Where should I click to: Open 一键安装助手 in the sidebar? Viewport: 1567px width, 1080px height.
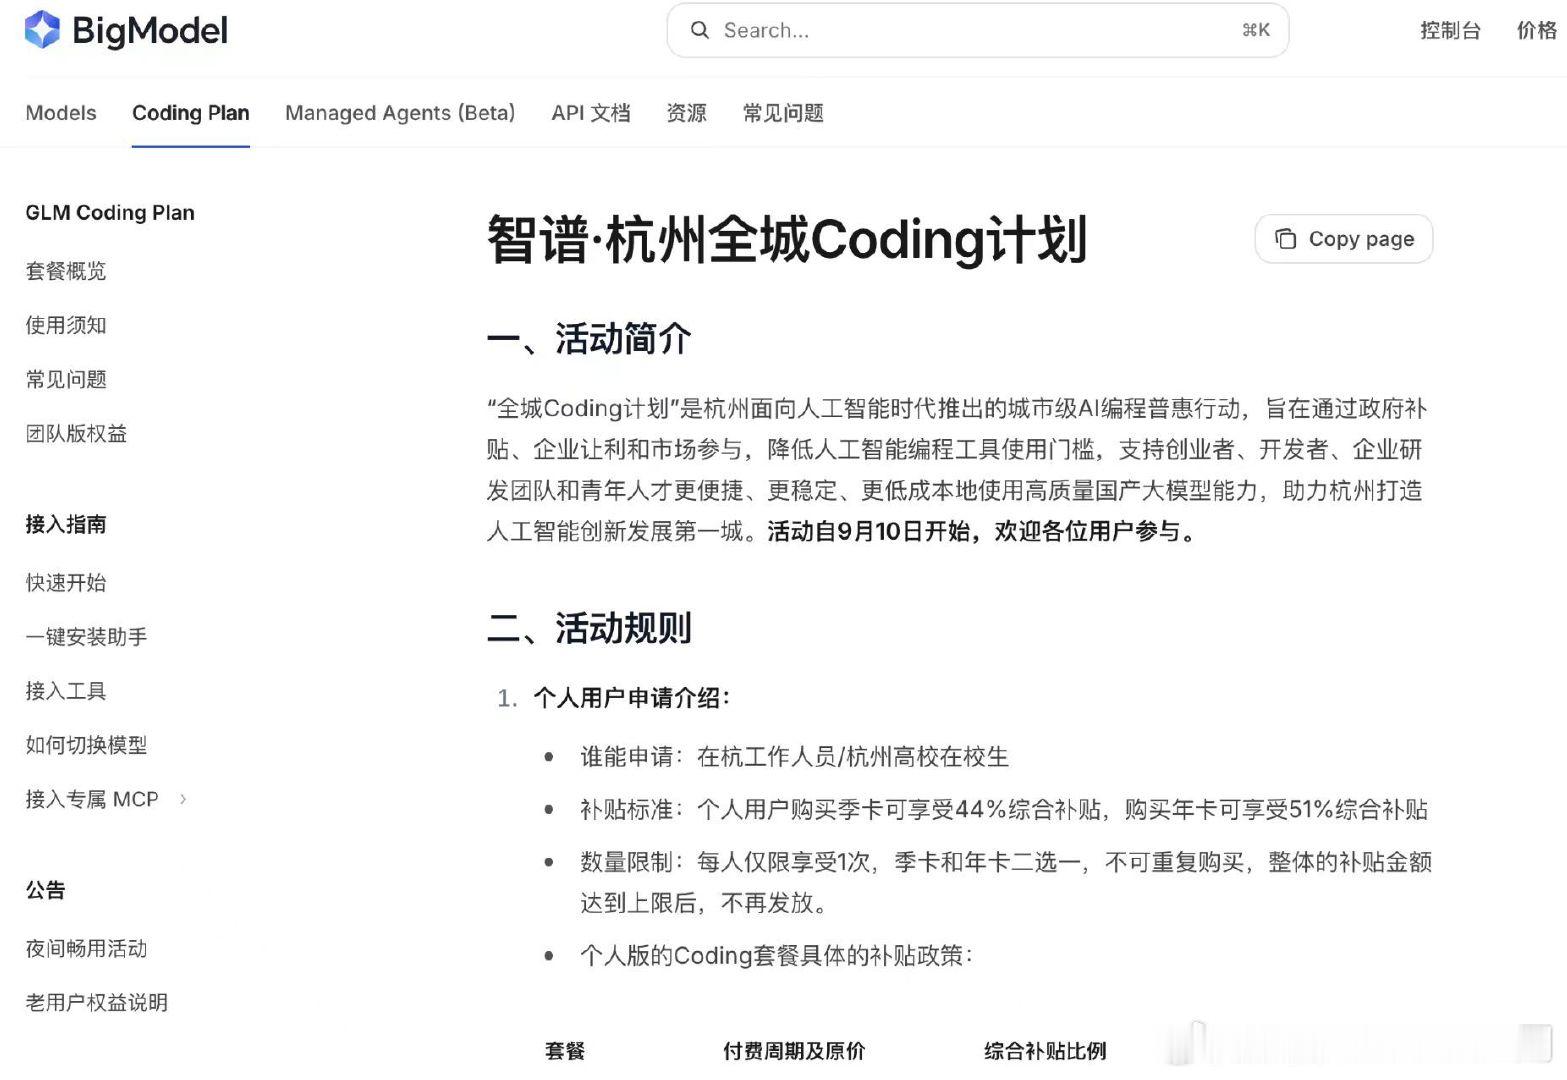pyautogui.click(x=86, y=636)
